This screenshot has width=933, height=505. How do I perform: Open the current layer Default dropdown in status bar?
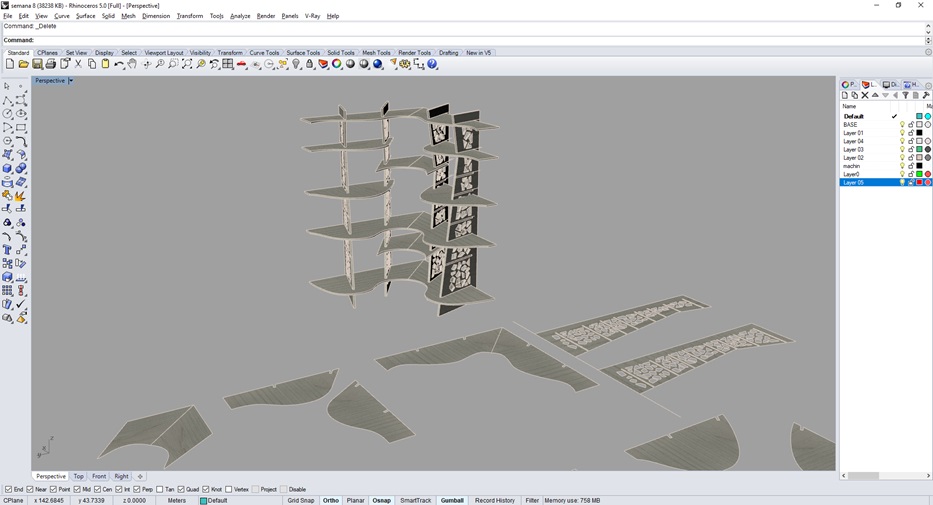(216, 500)
